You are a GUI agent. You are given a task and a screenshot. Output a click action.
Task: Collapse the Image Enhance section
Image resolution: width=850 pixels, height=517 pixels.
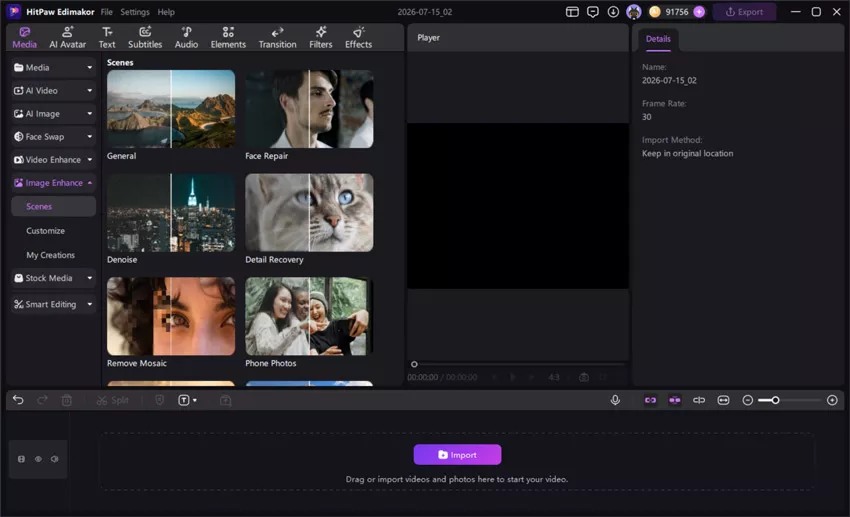coord(53,183)
